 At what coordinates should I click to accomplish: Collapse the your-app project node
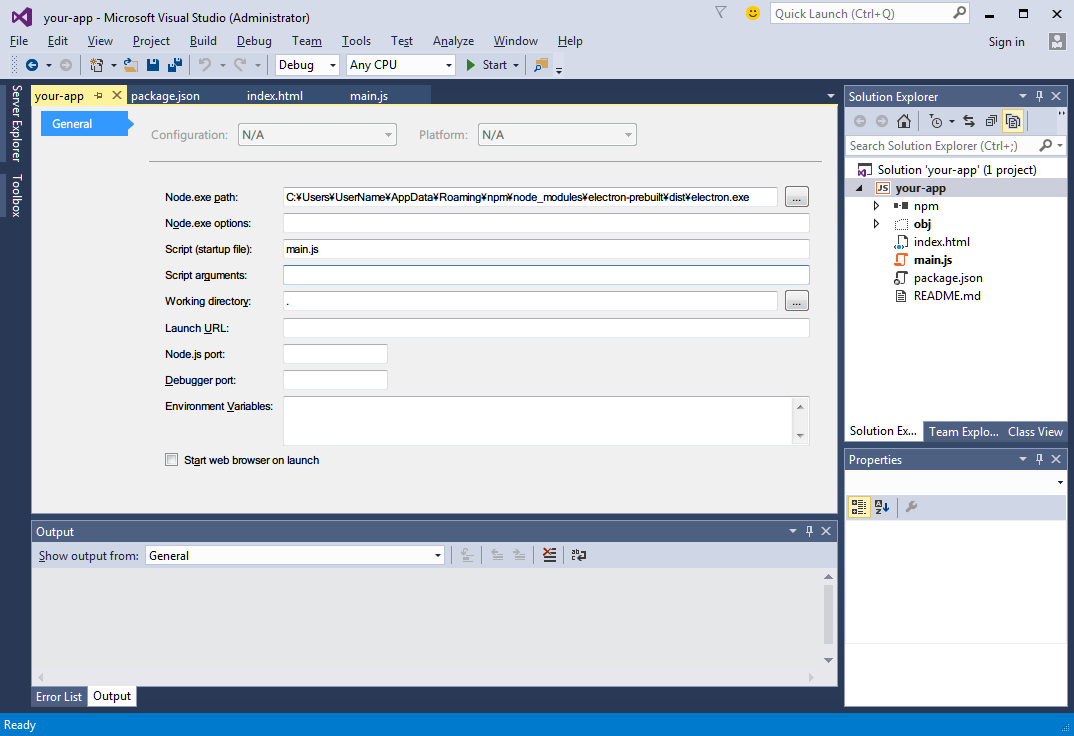(x=859, y=188)
